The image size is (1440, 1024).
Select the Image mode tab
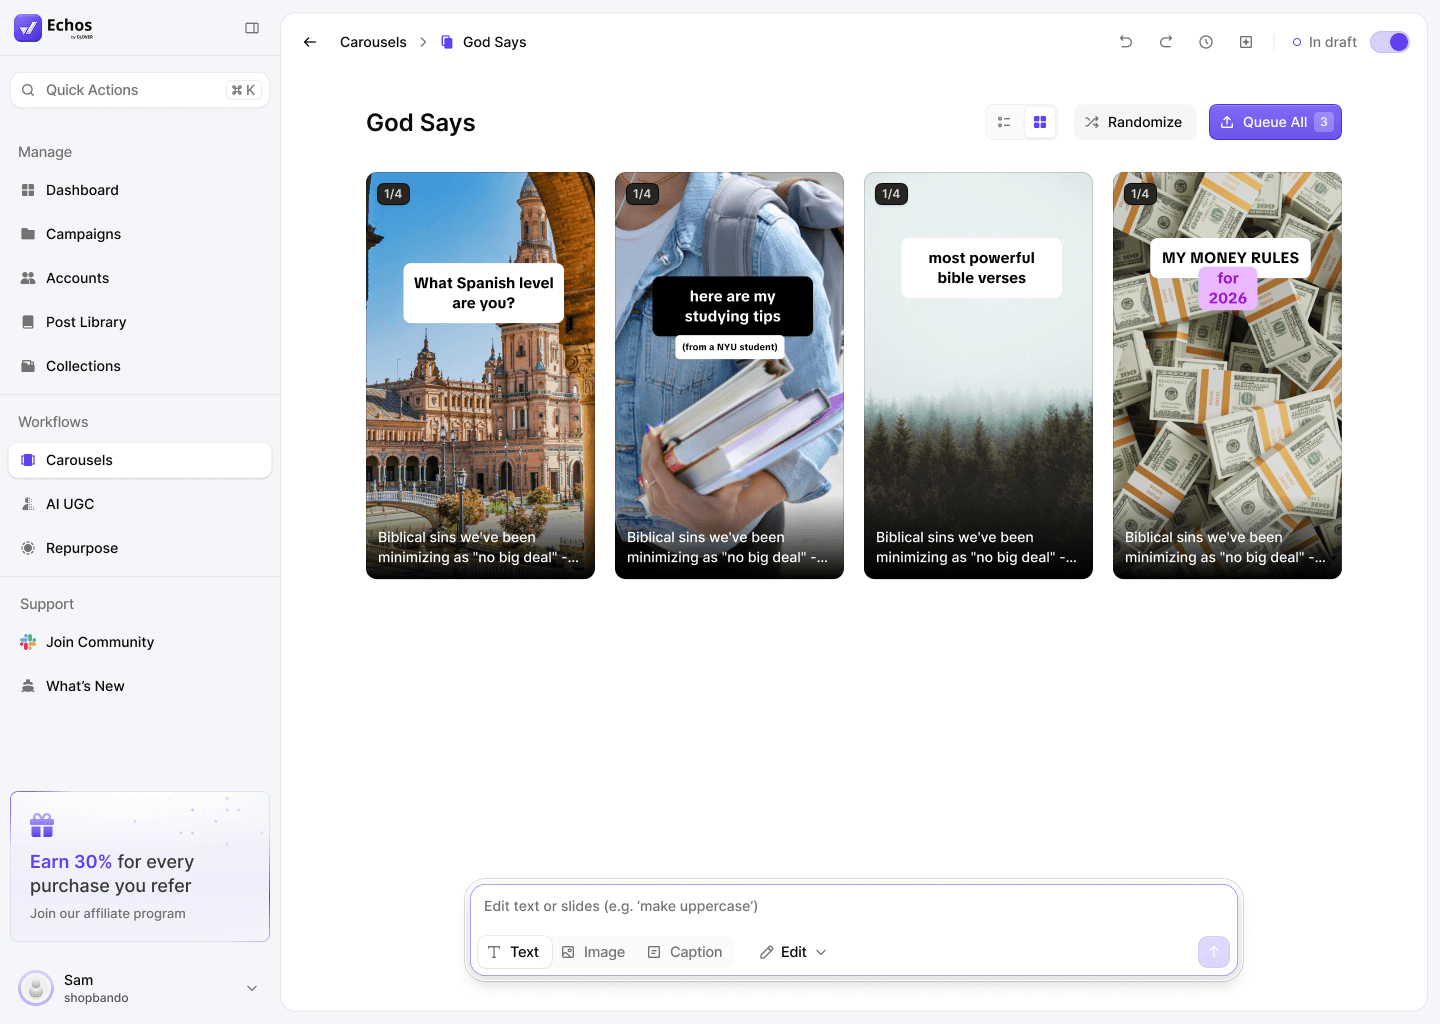click(x=593, y=952)
